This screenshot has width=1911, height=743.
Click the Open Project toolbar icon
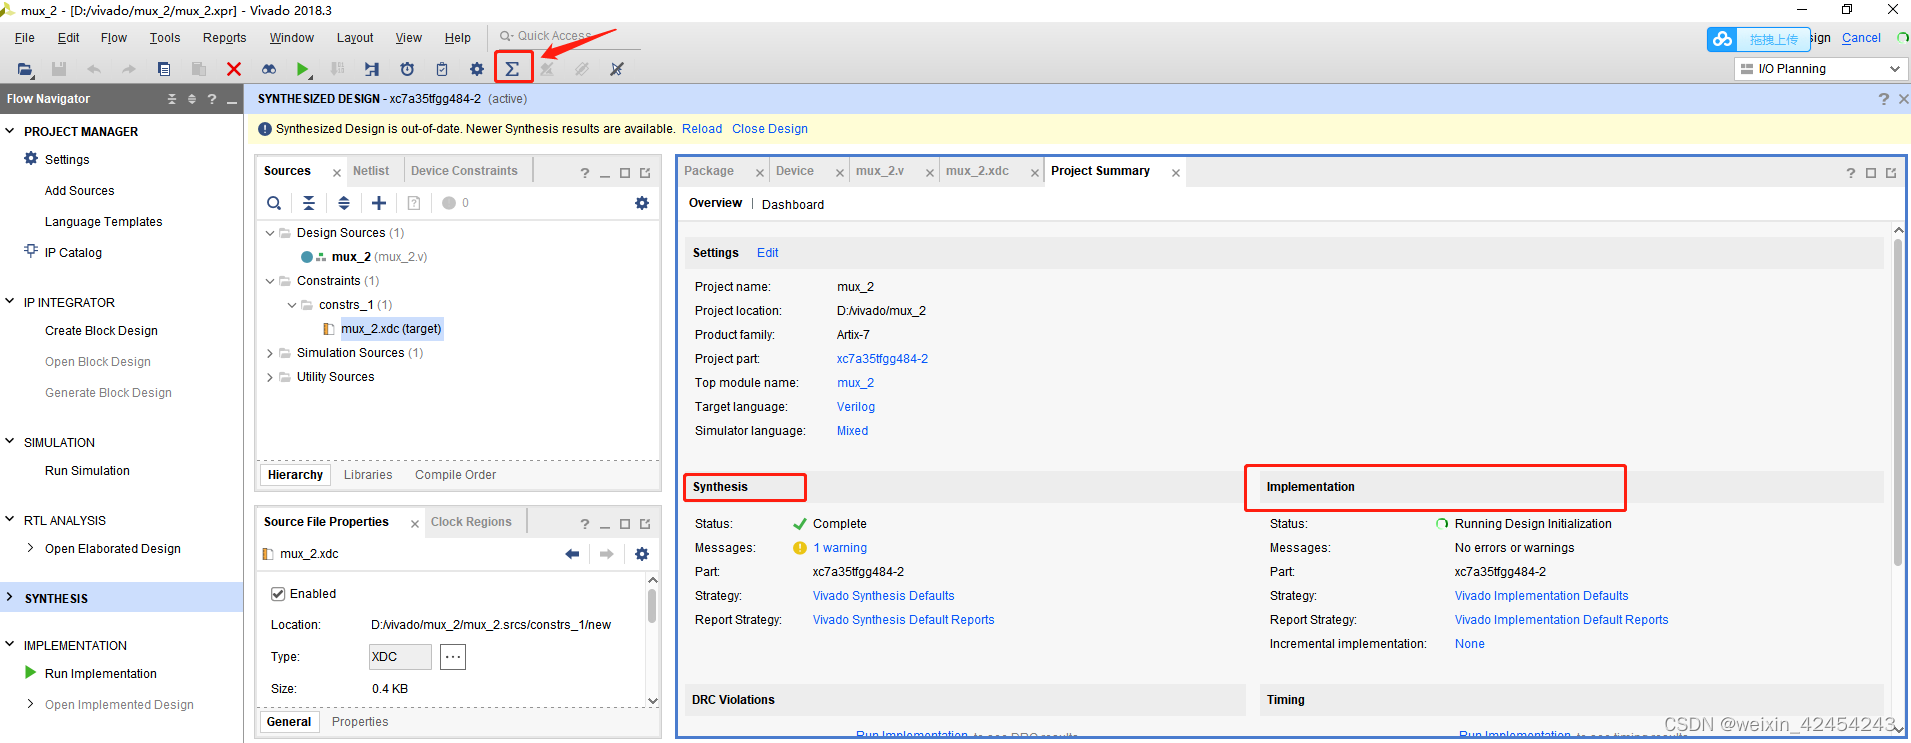(x=24, y=69)
